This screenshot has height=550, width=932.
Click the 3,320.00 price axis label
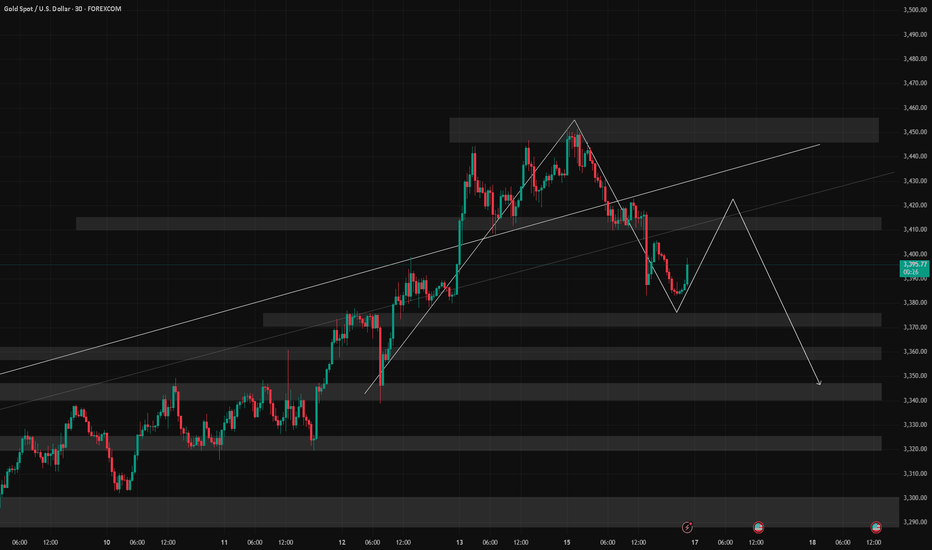click(915, 449)
